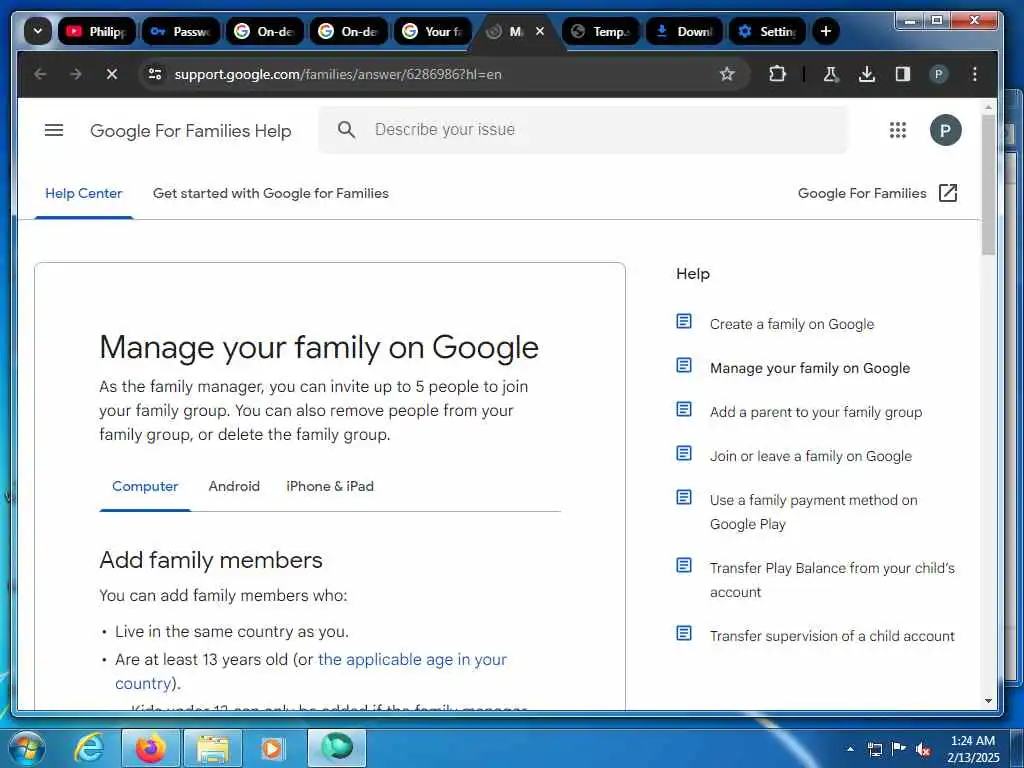Launch Firefox from the taskbar
This screenshot has width=1024, height=768.
tap(150, 748)
